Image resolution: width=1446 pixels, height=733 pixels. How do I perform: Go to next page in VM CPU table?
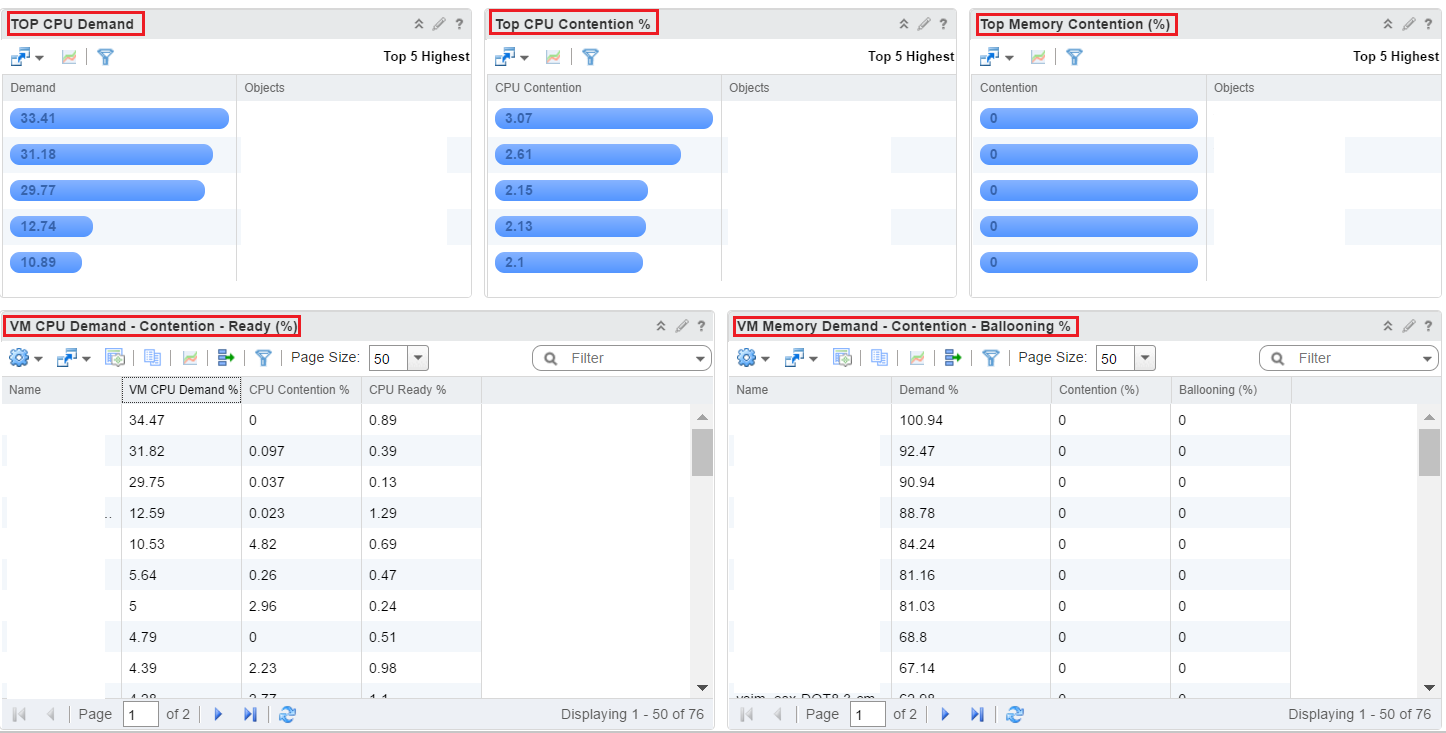tap(218, 714)
